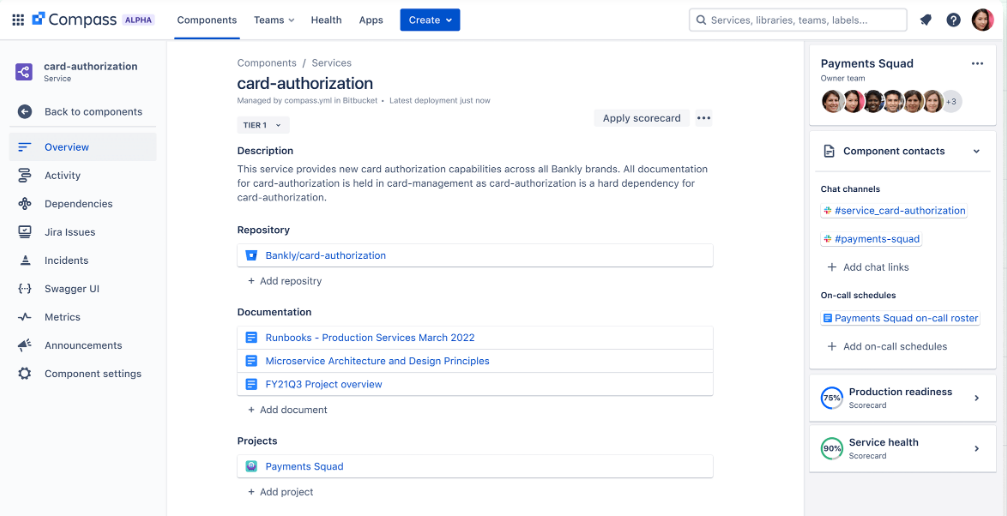The image size is (1007, 516).
Task: Open Microservice Architecture and Design Principles doc
Action: 378,360
